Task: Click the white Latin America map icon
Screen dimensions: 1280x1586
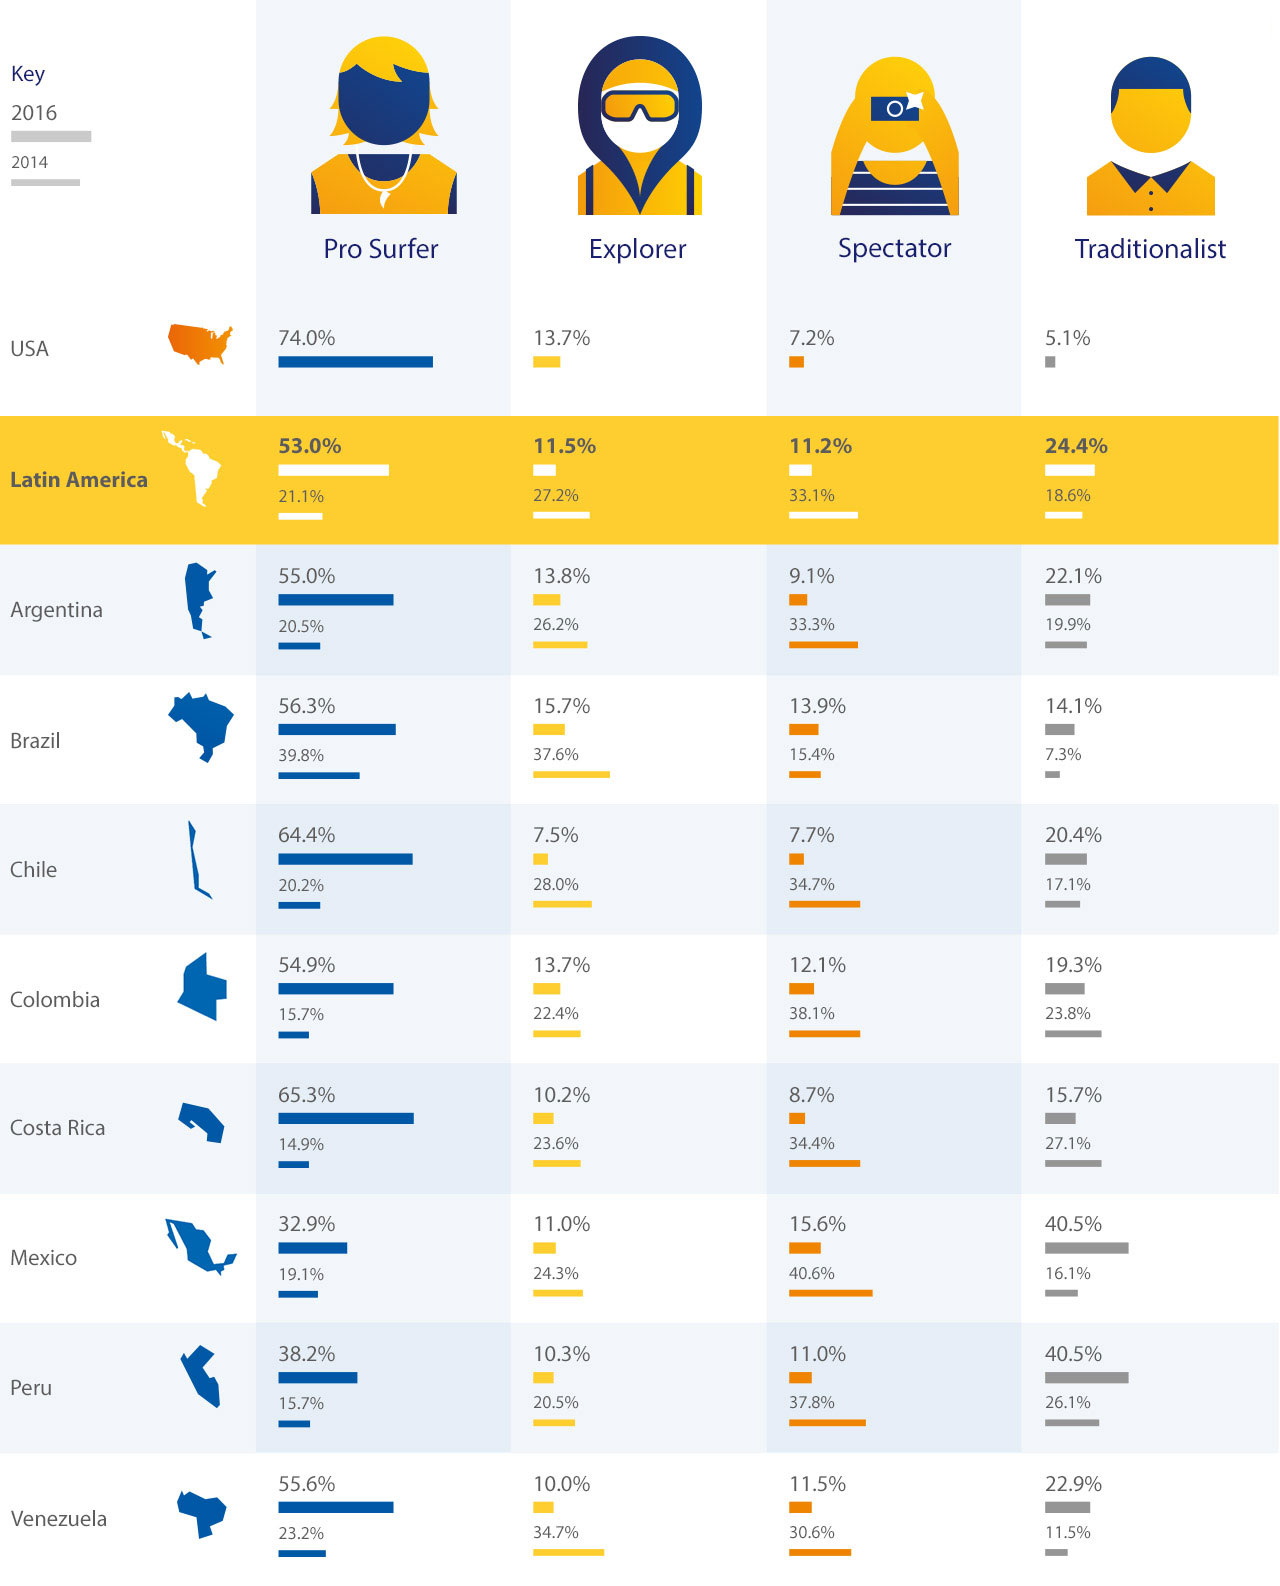Action: click(193, 468)
